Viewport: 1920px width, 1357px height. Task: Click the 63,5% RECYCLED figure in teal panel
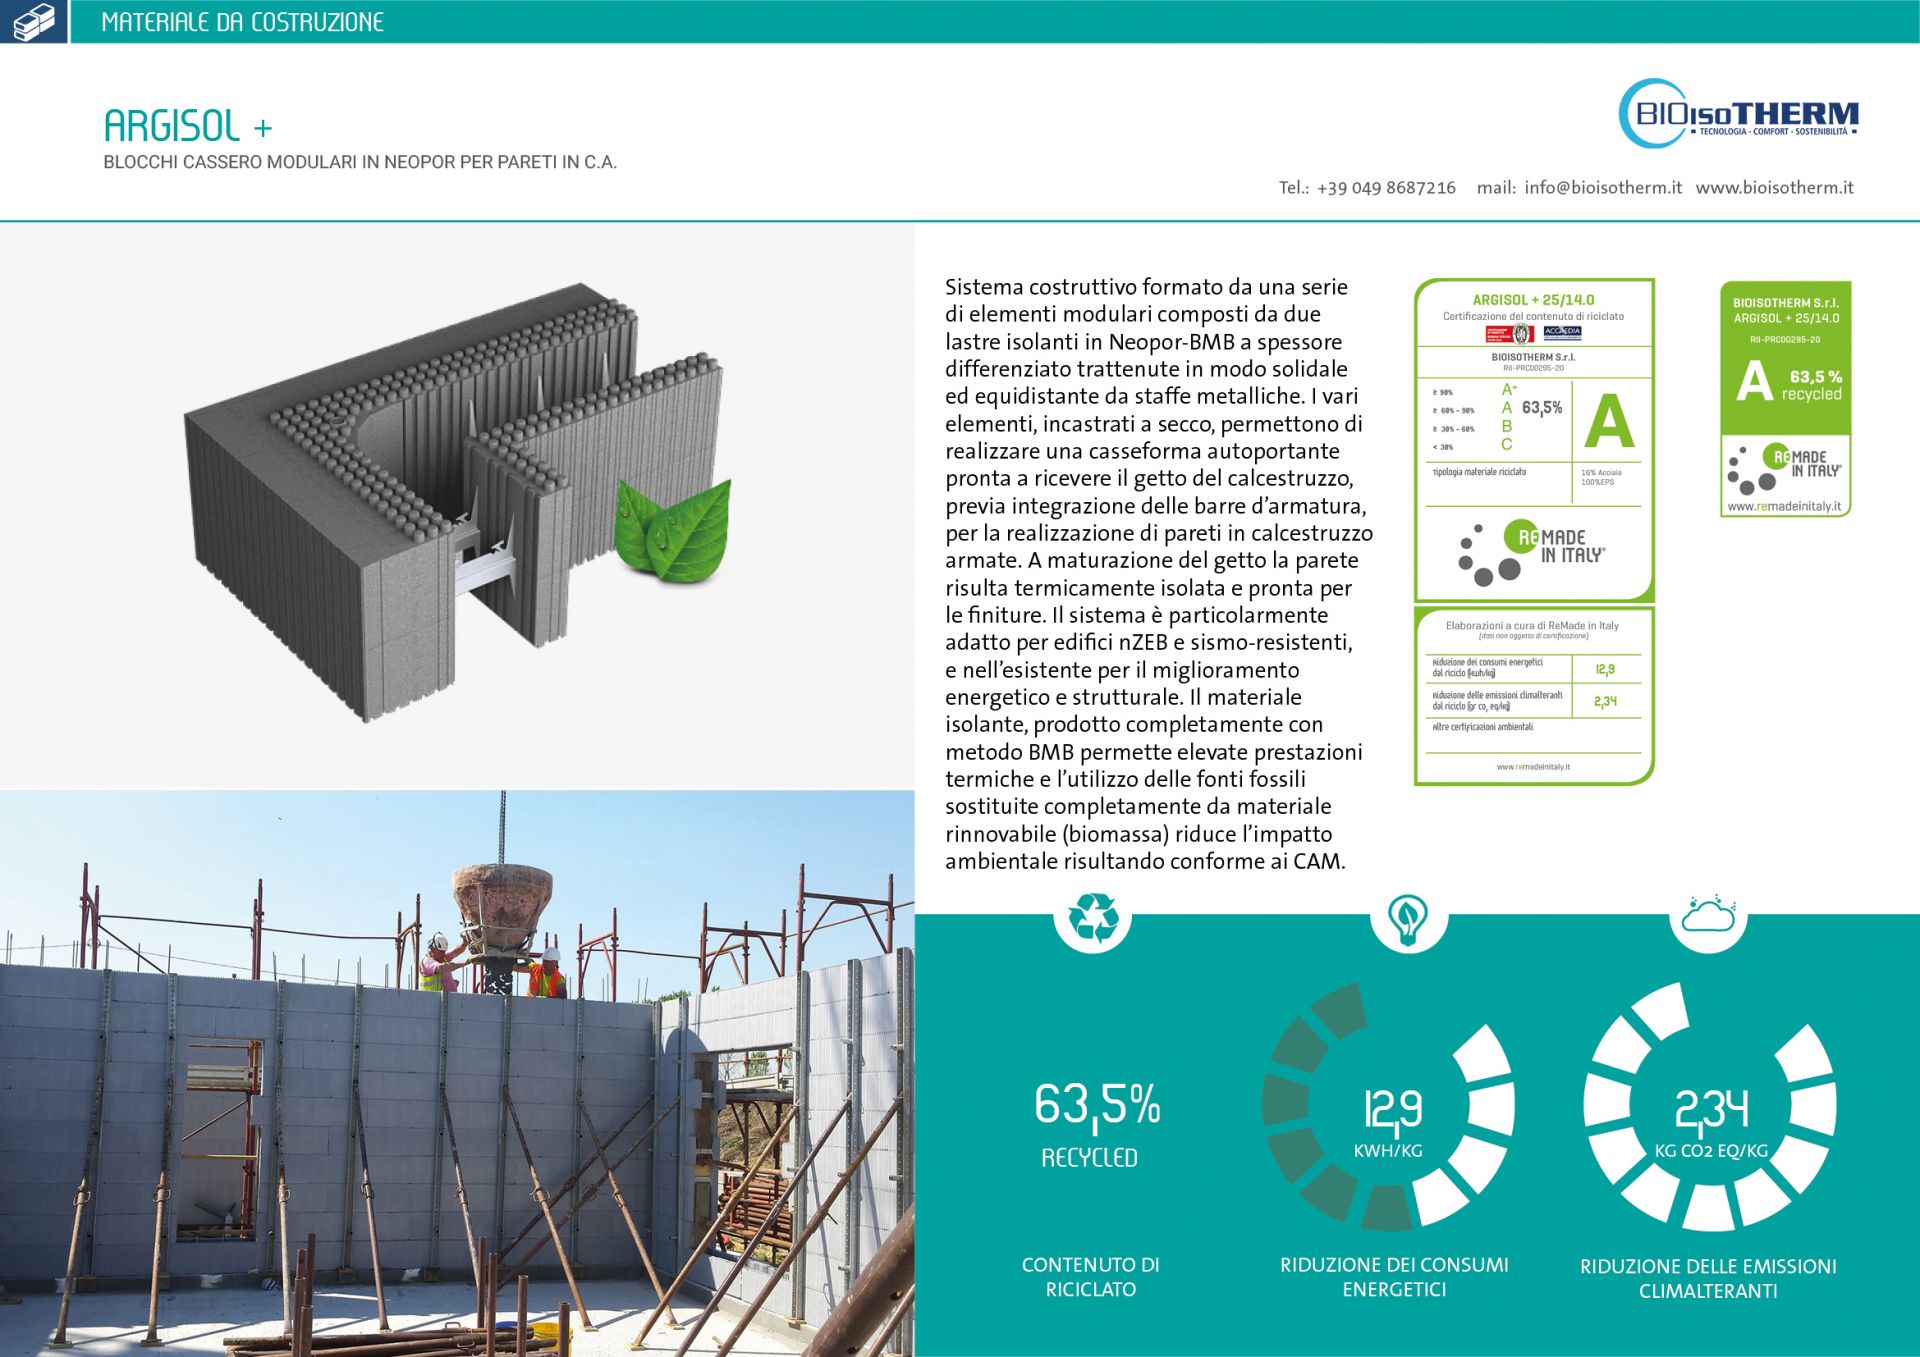(1096, 1126)
